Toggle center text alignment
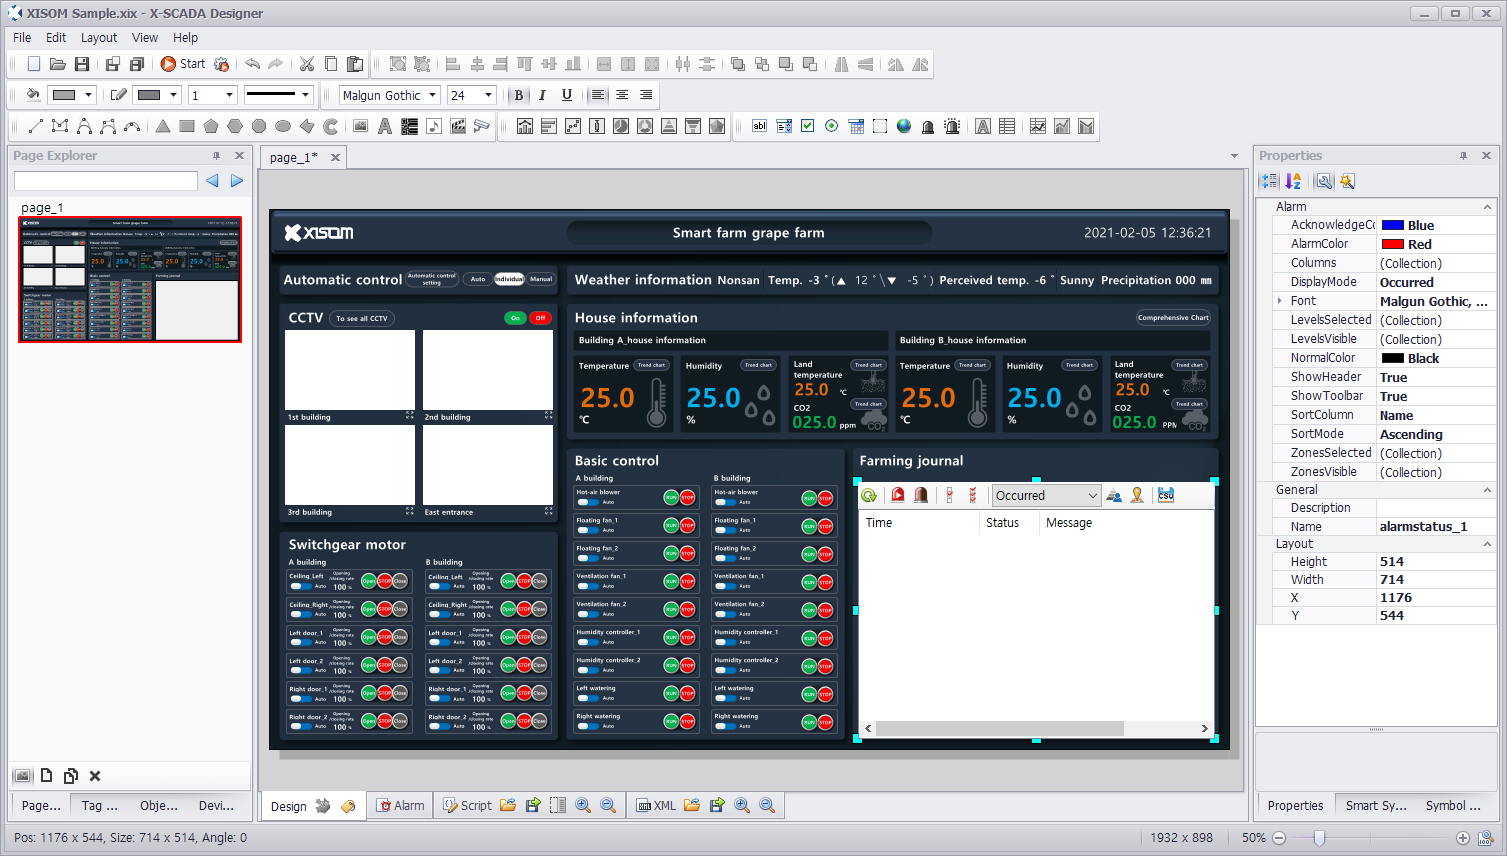The height and width of the screenshot is (856, 1507). [622, 95]
